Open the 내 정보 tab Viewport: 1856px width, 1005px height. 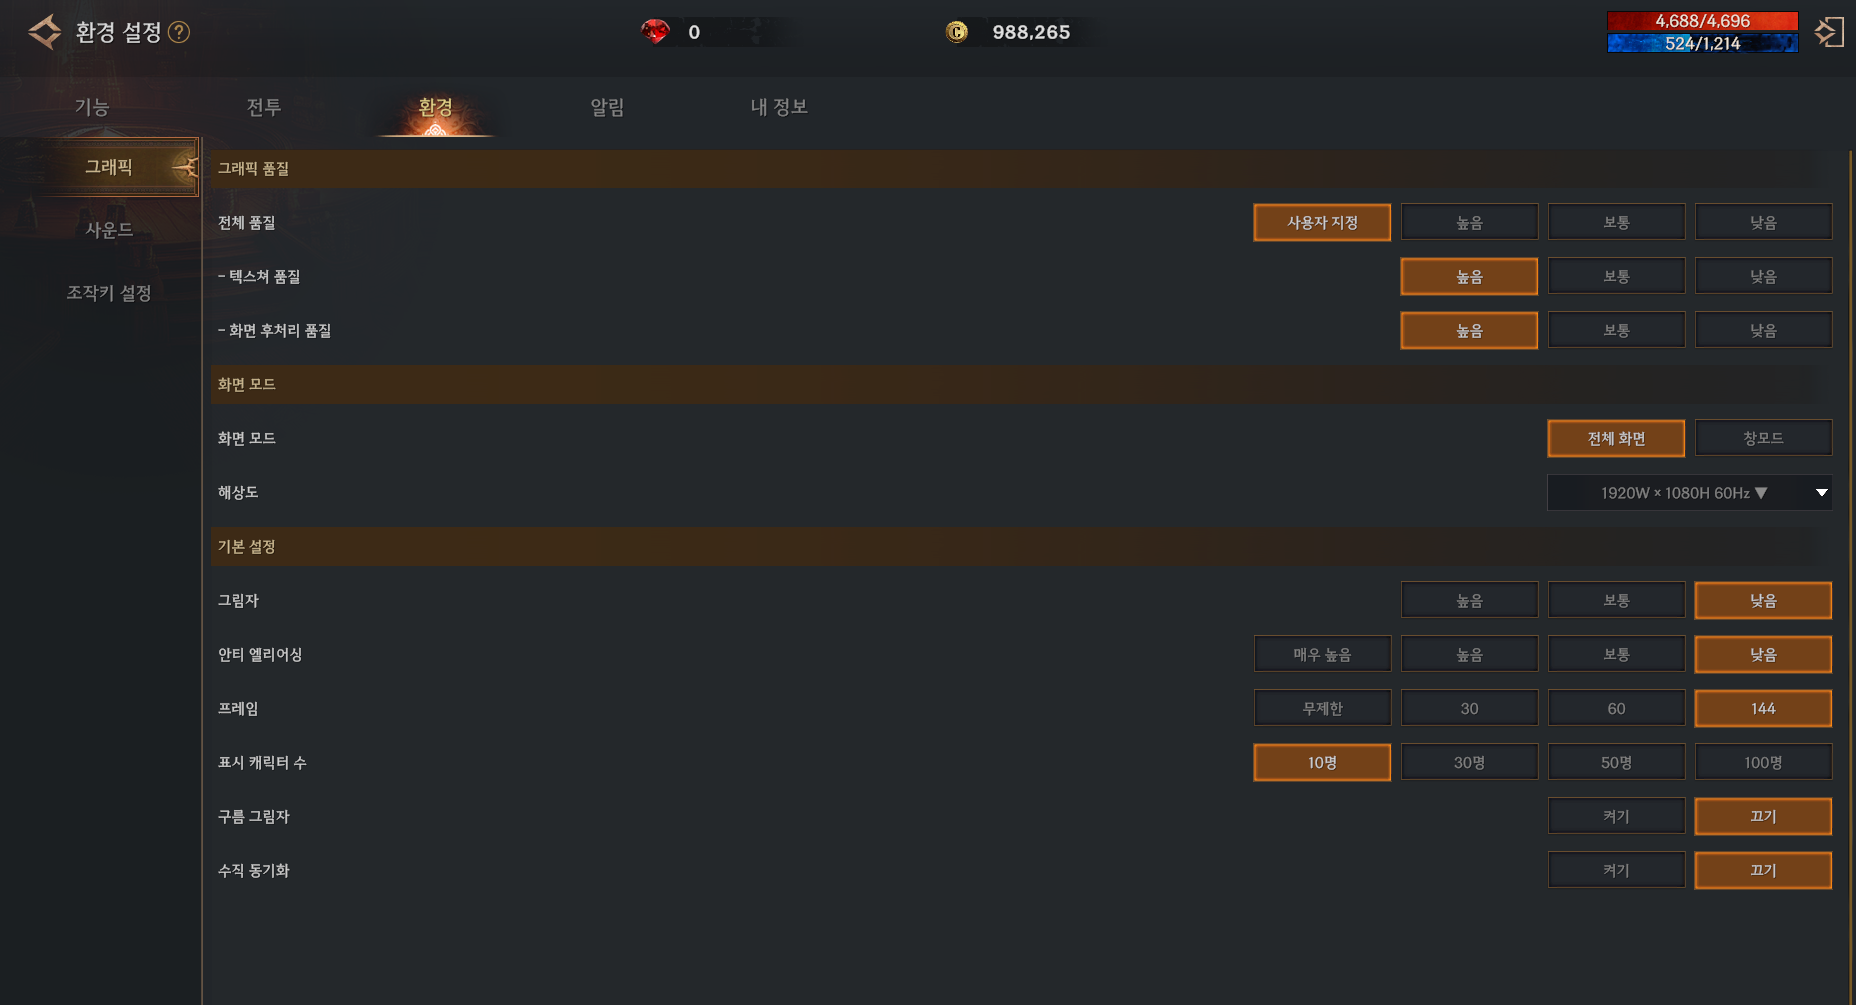pos(779,107)
